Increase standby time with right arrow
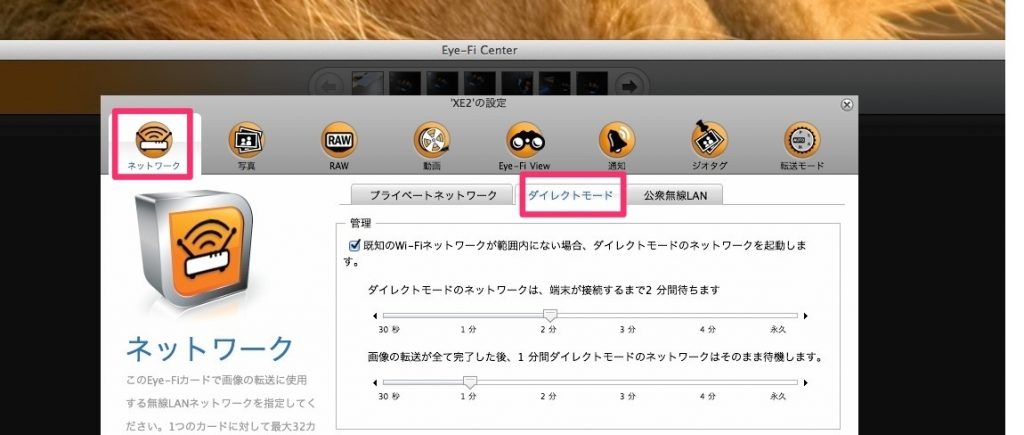This screenshot has height=435, width=1024. pyautogui.click(x=805, y=383)
